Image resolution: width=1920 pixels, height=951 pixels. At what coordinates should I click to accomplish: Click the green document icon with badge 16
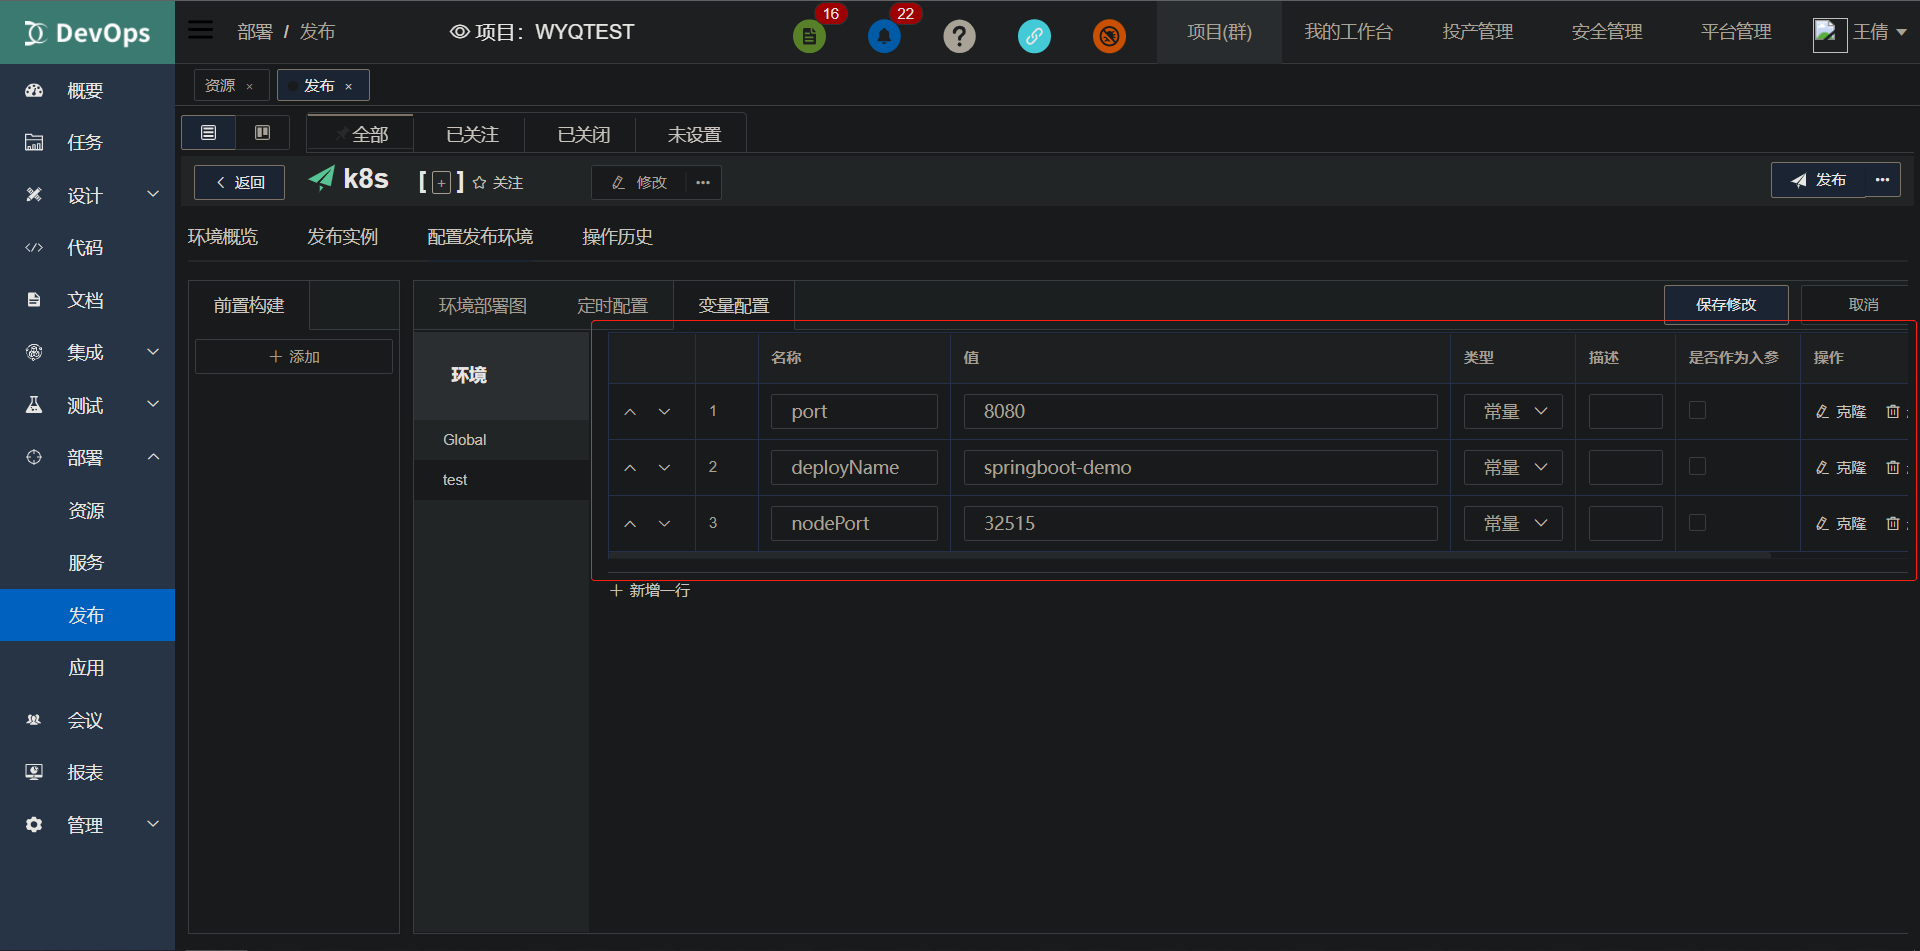point(809,34)
